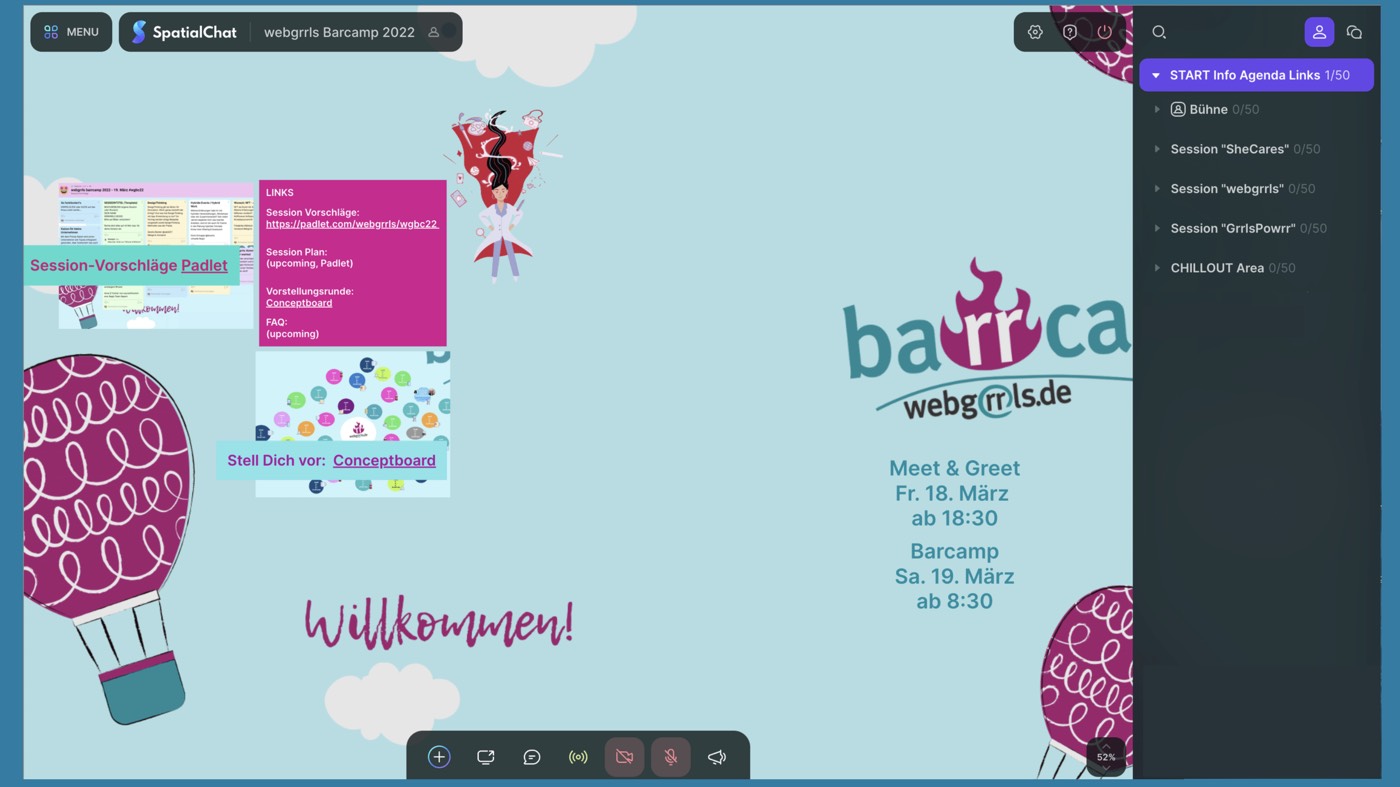The image size is (1400, 787).
Task: Open the Padlet link for Session-Vorschläge
Action: pyautogui.click(x=204, y=265)
